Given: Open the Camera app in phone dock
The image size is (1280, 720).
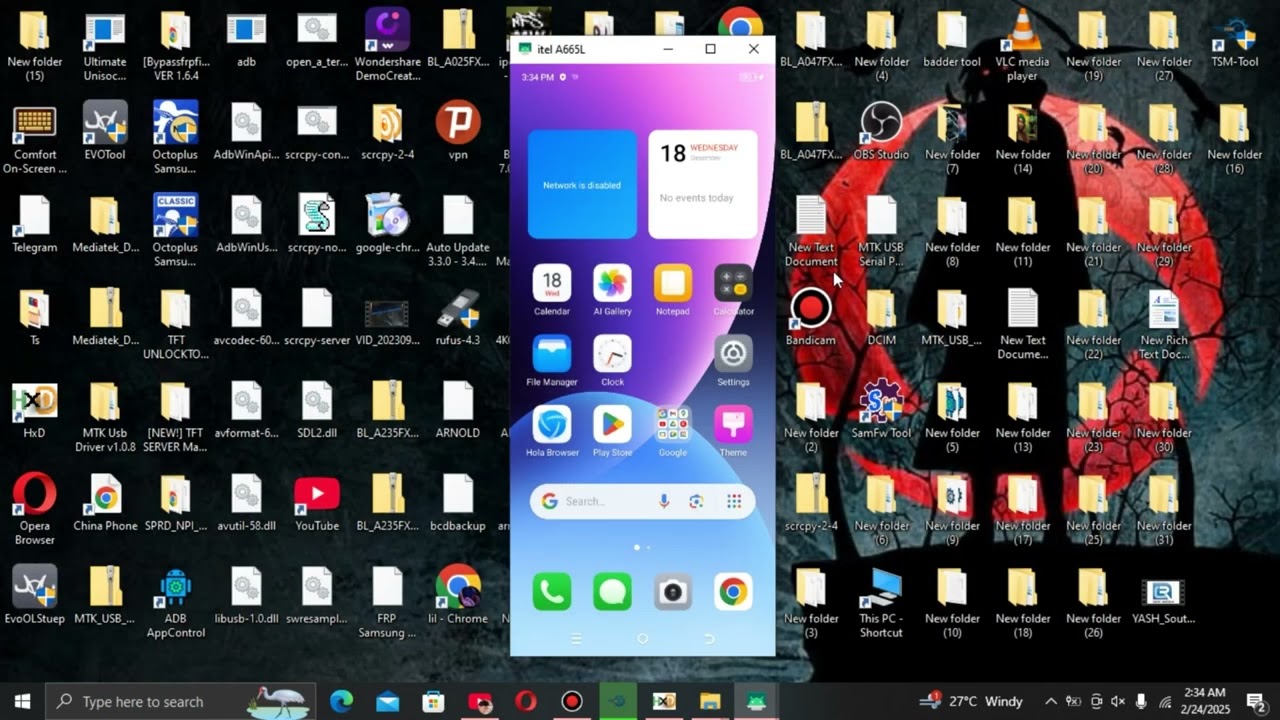Looking at the screenshot, I should pyautogui.click(x=673, y=592).
